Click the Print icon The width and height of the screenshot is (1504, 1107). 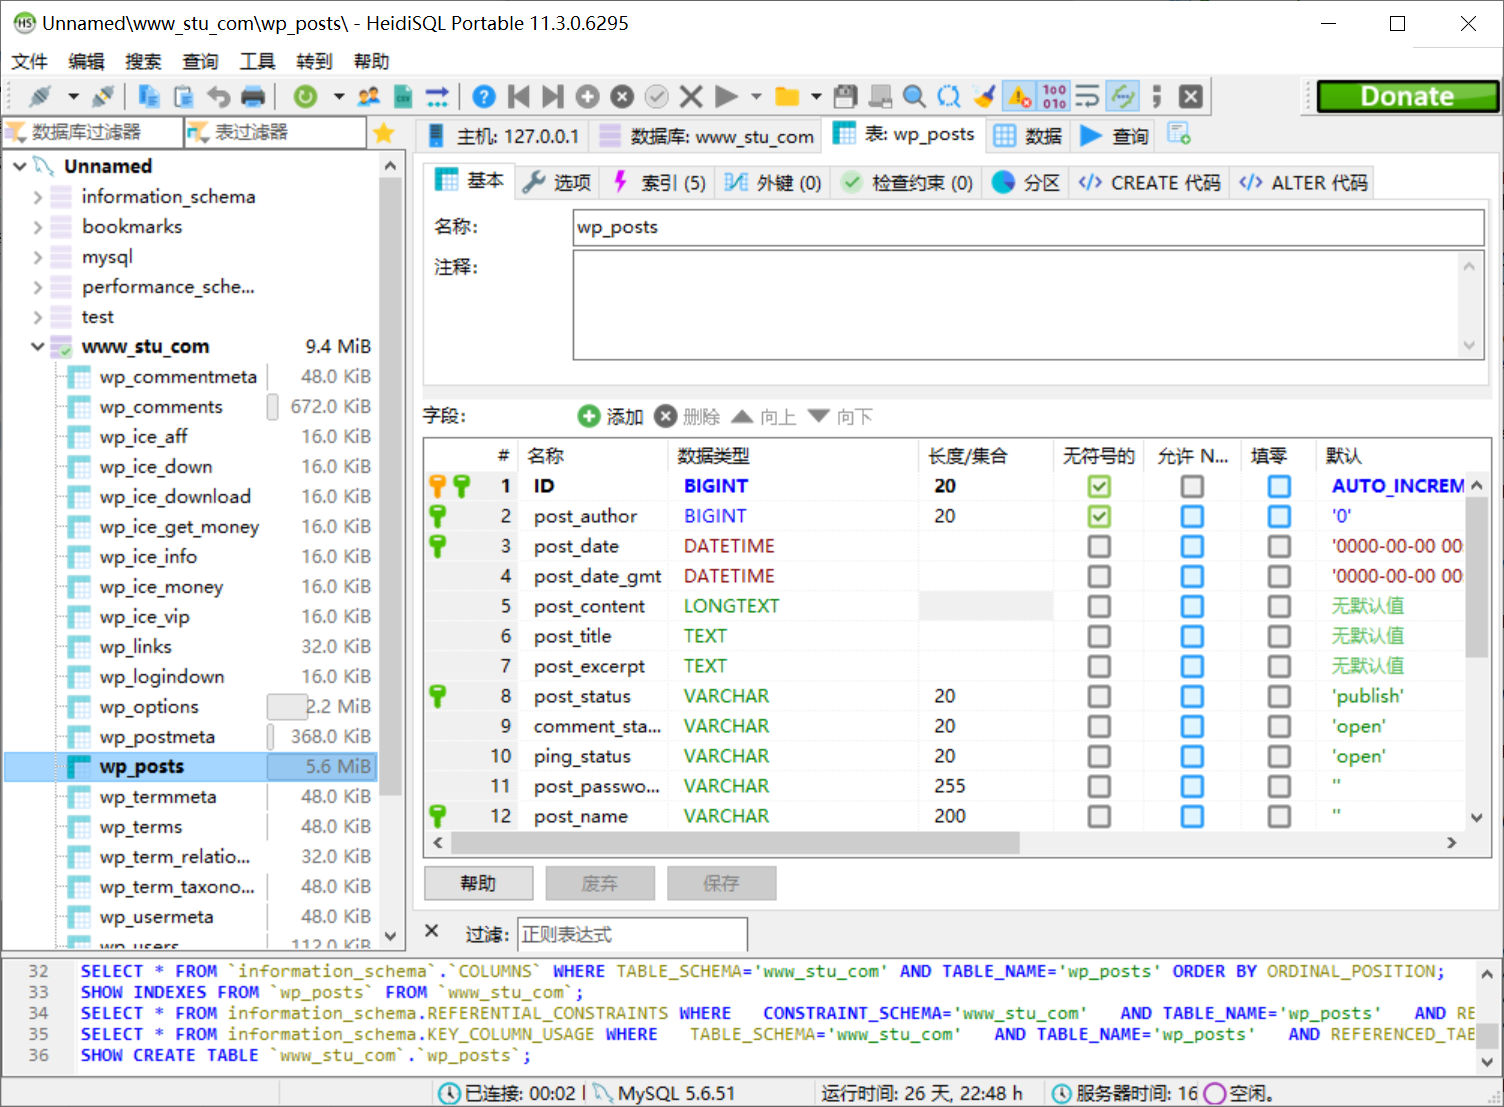click(253, 96)
